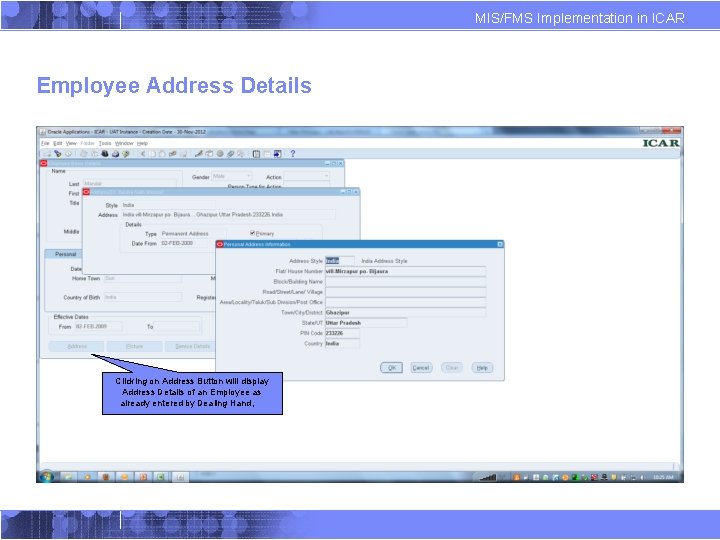Click the Road/Street/Lane/Village field

click(405, 292)
